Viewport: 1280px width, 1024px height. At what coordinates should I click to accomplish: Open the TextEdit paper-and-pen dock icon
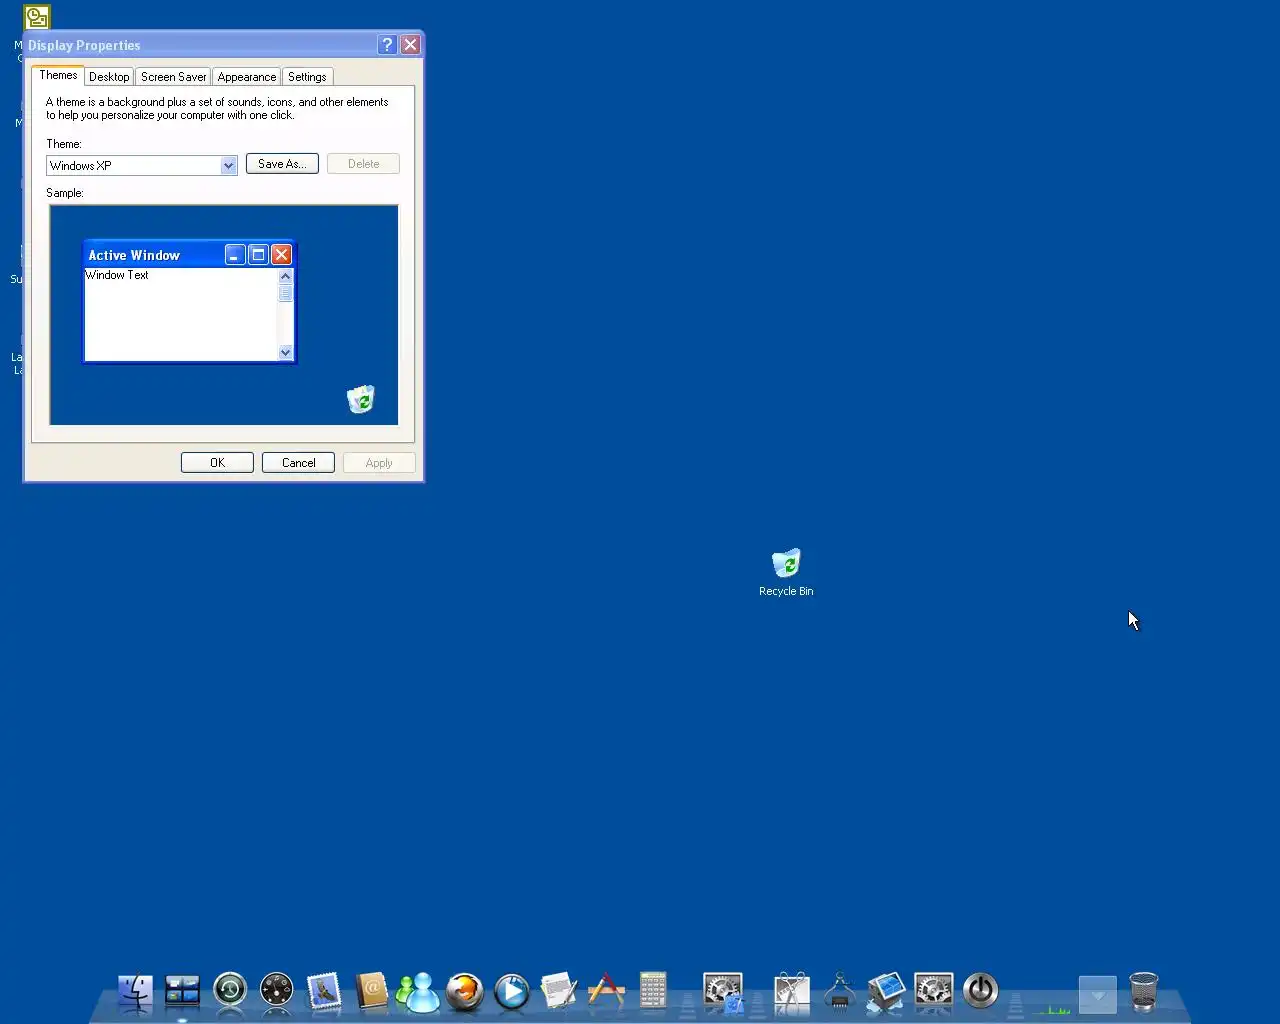pyautogui.click(x=559, y=991)
